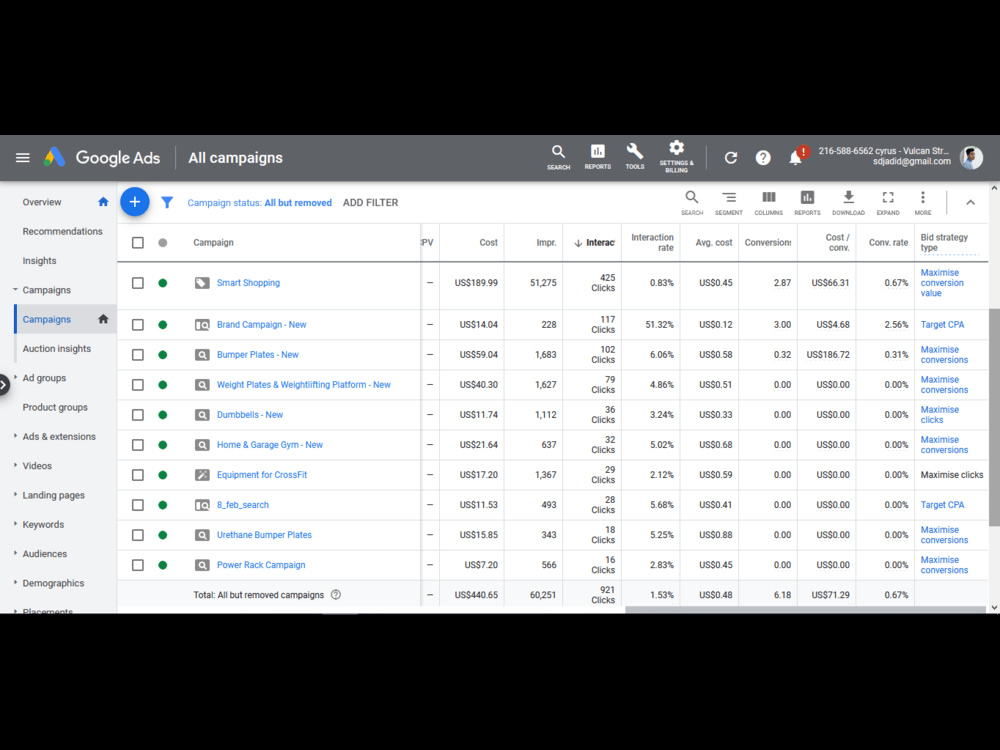Viewport: 1000px width, 750px height.
Task: Sort by the Interactions column header
Action: click(594, 242)
